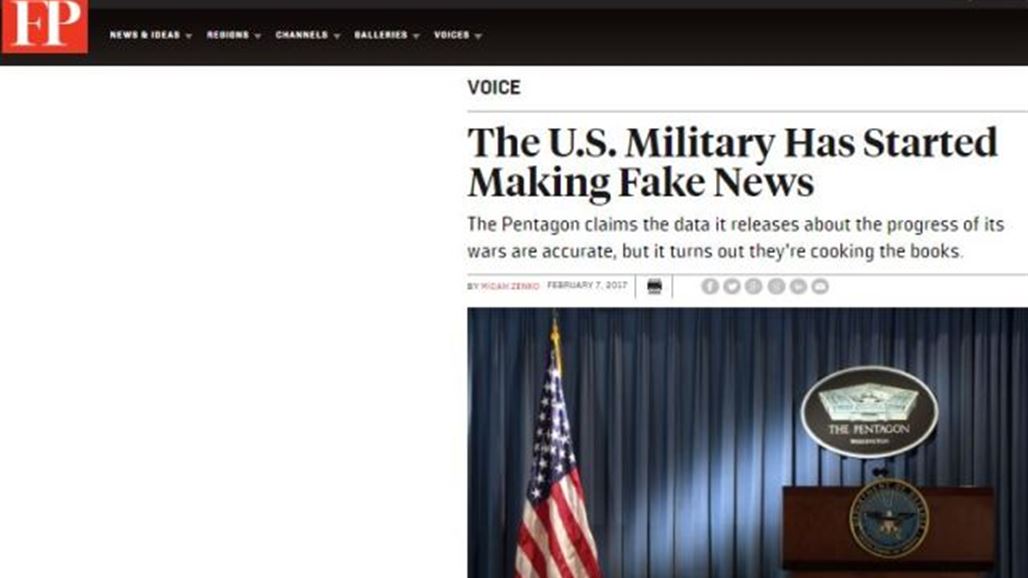Click the article headline about Fake News
1028x578 pixels.
732,162
